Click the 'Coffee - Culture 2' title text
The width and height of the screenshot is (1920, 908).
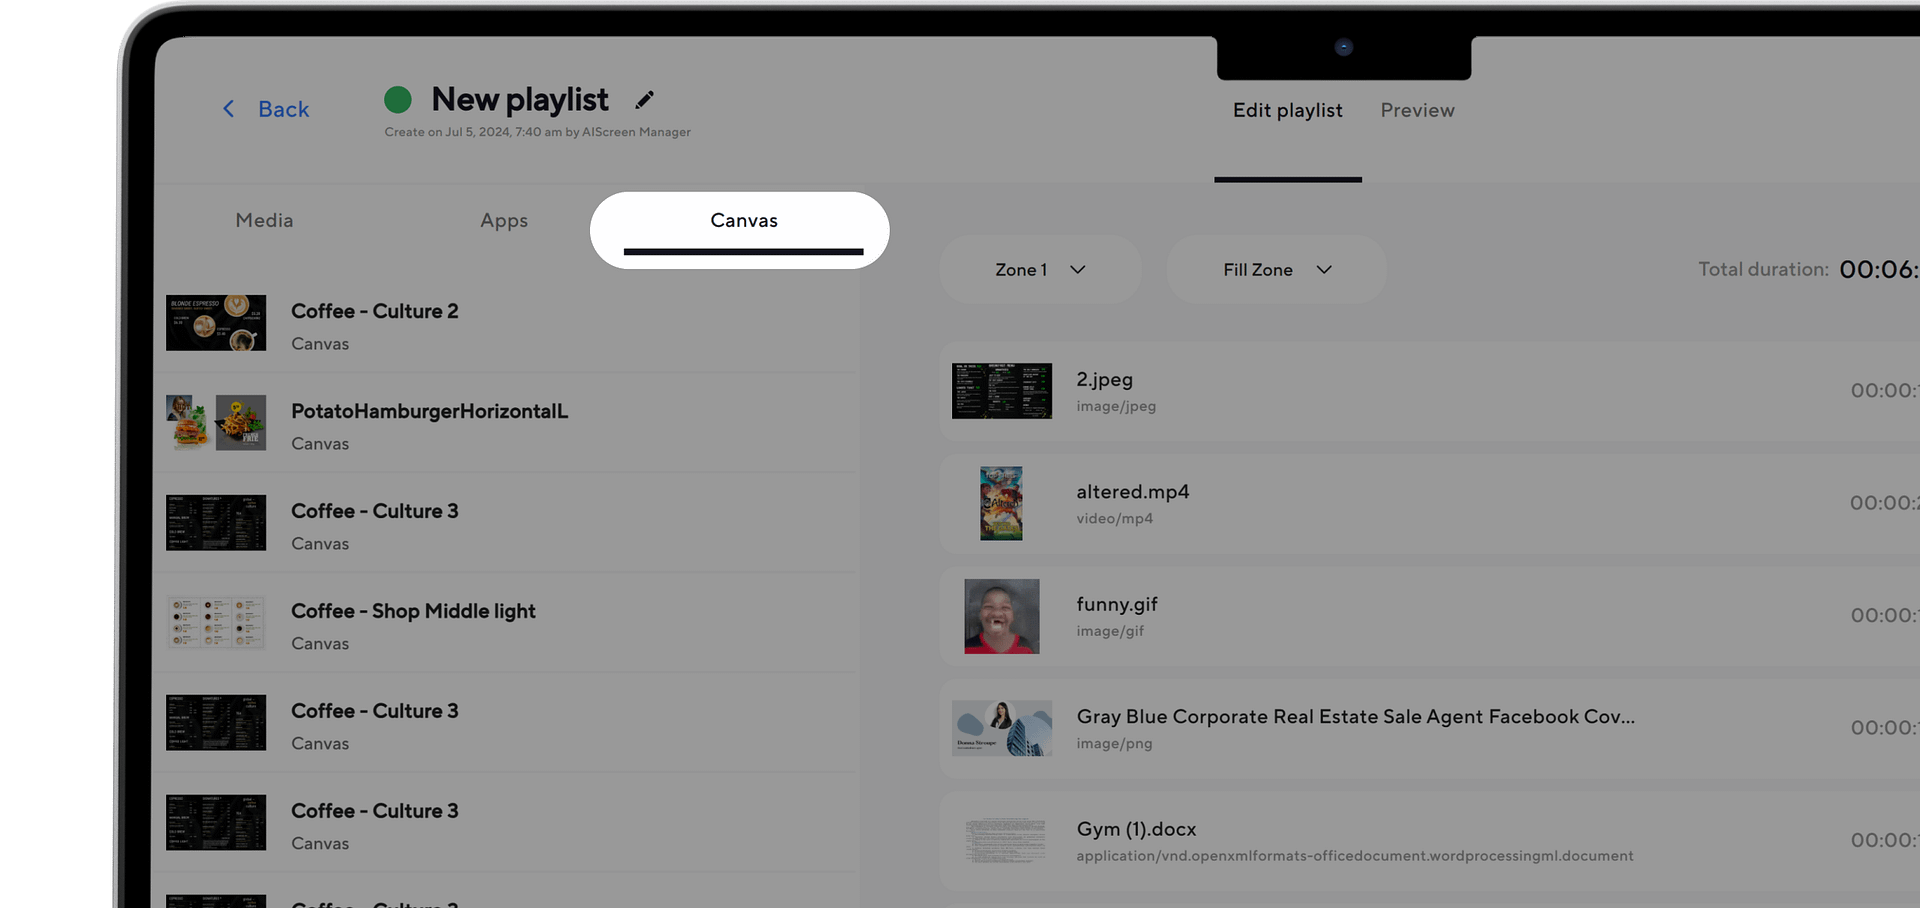pos(375,311)
